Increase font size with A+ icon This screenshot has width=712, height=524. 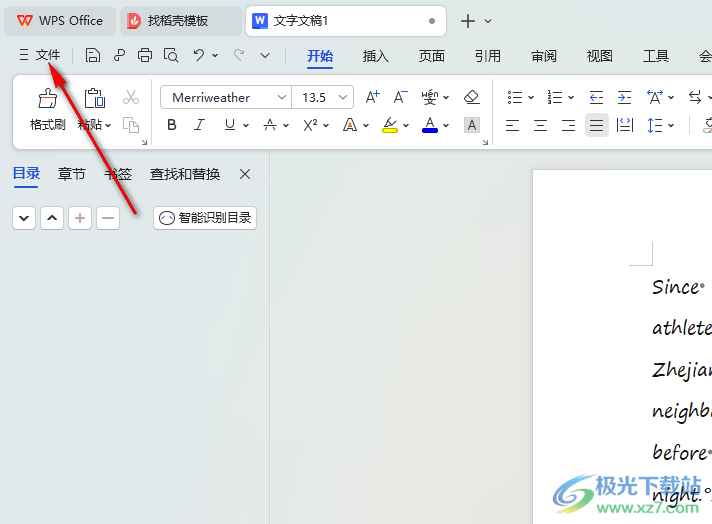point(372,97)
